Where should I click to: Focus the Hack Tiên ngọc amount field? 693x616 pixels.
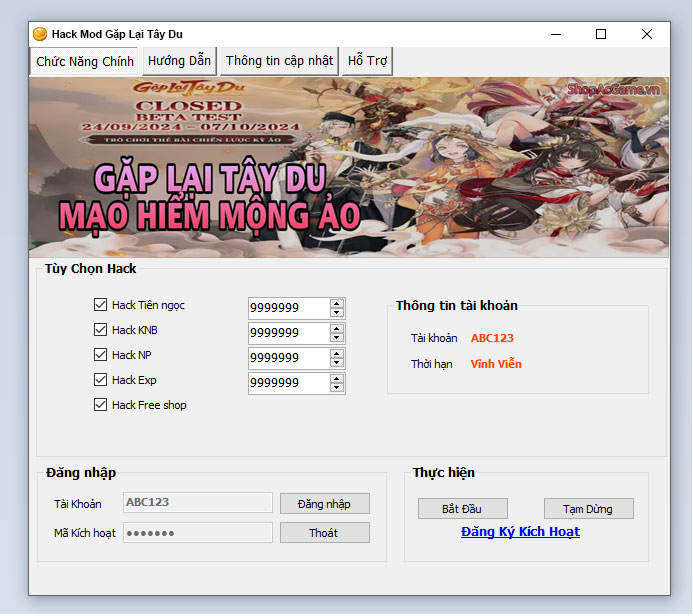[x=289, y=308]
